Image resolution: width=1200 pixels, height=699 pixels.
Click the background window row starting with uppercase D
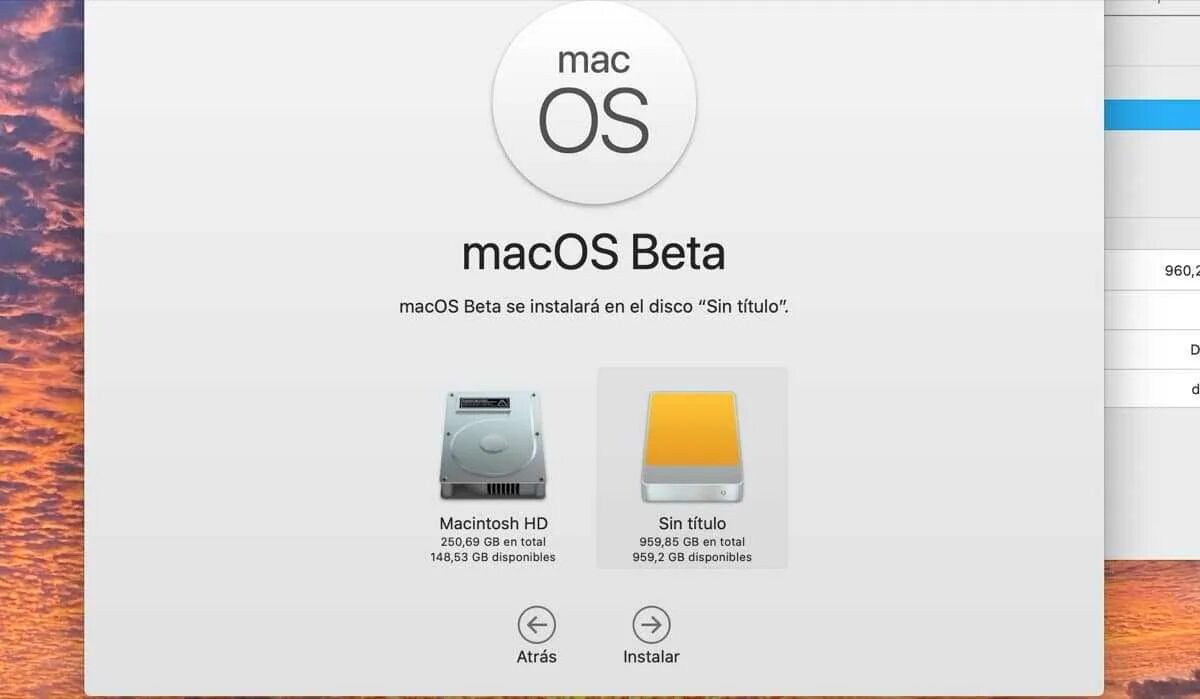(1152, 350)
